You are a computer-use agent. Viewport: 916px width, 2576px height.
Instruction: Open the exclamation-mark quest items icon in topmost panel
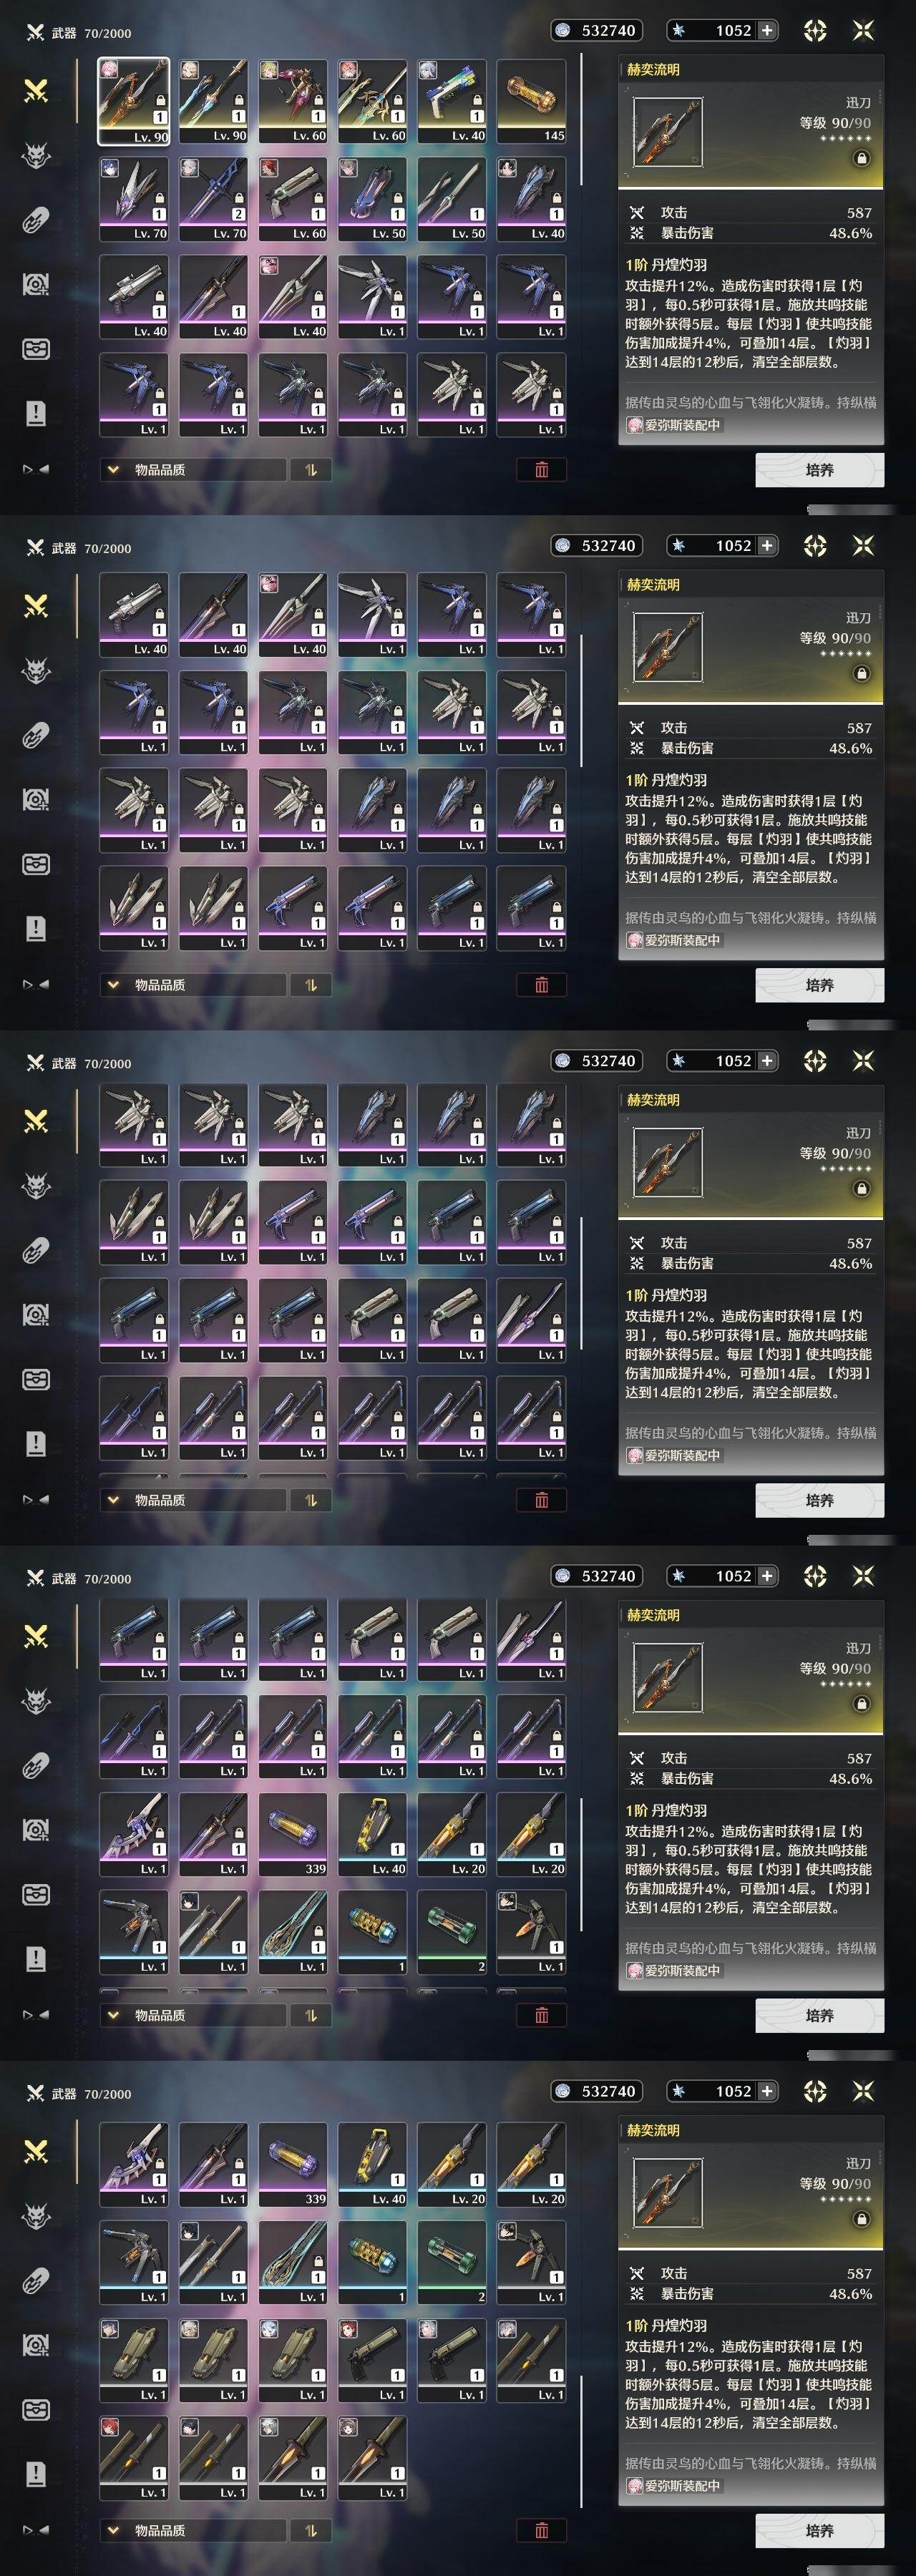(x=36, y=413)
